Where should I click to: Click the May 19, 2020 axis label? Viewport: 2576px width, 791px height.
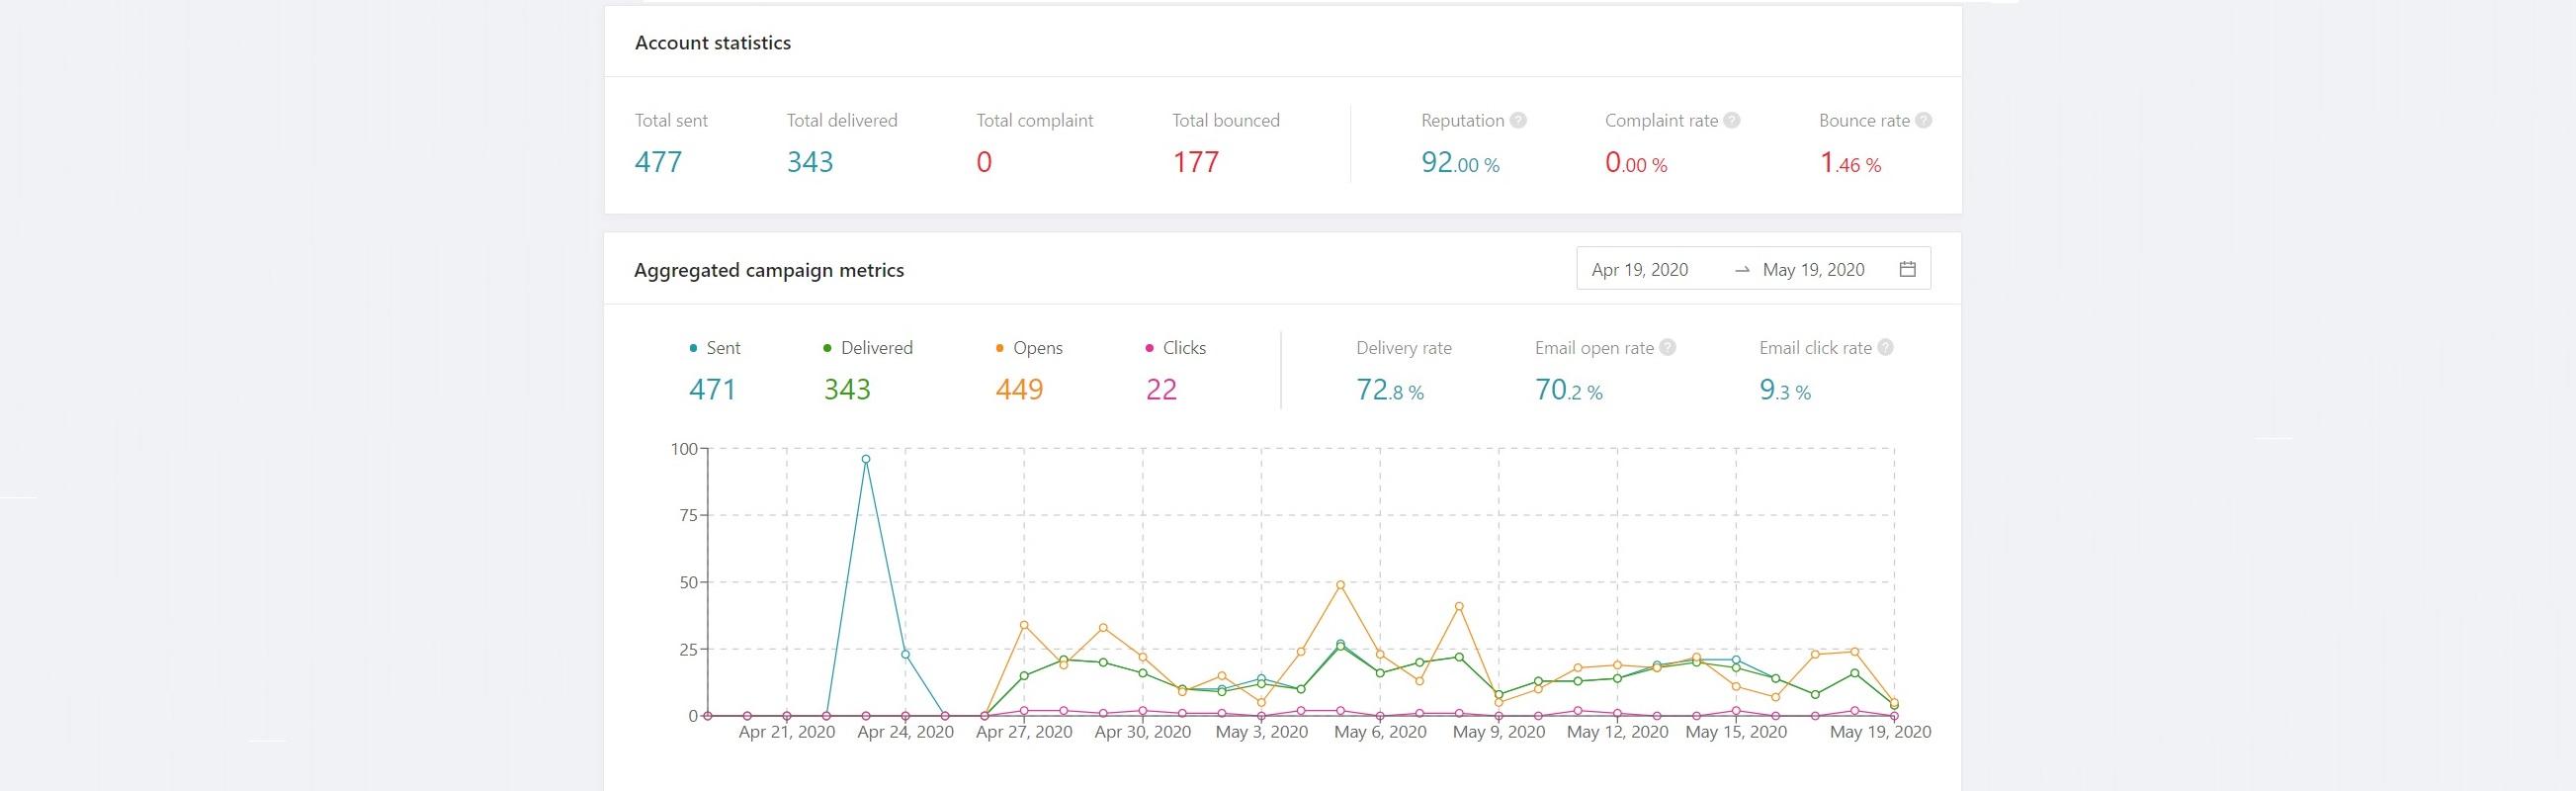click(x=1880, y=732)
